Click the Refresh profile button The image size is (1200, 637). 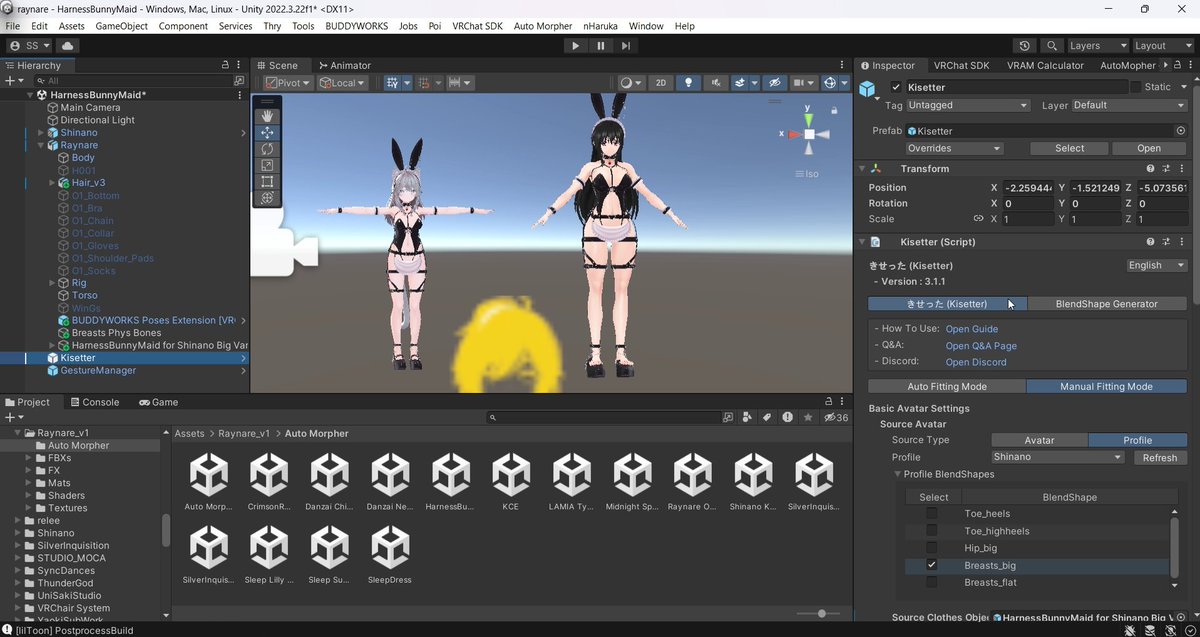[x=1160, y=457]
